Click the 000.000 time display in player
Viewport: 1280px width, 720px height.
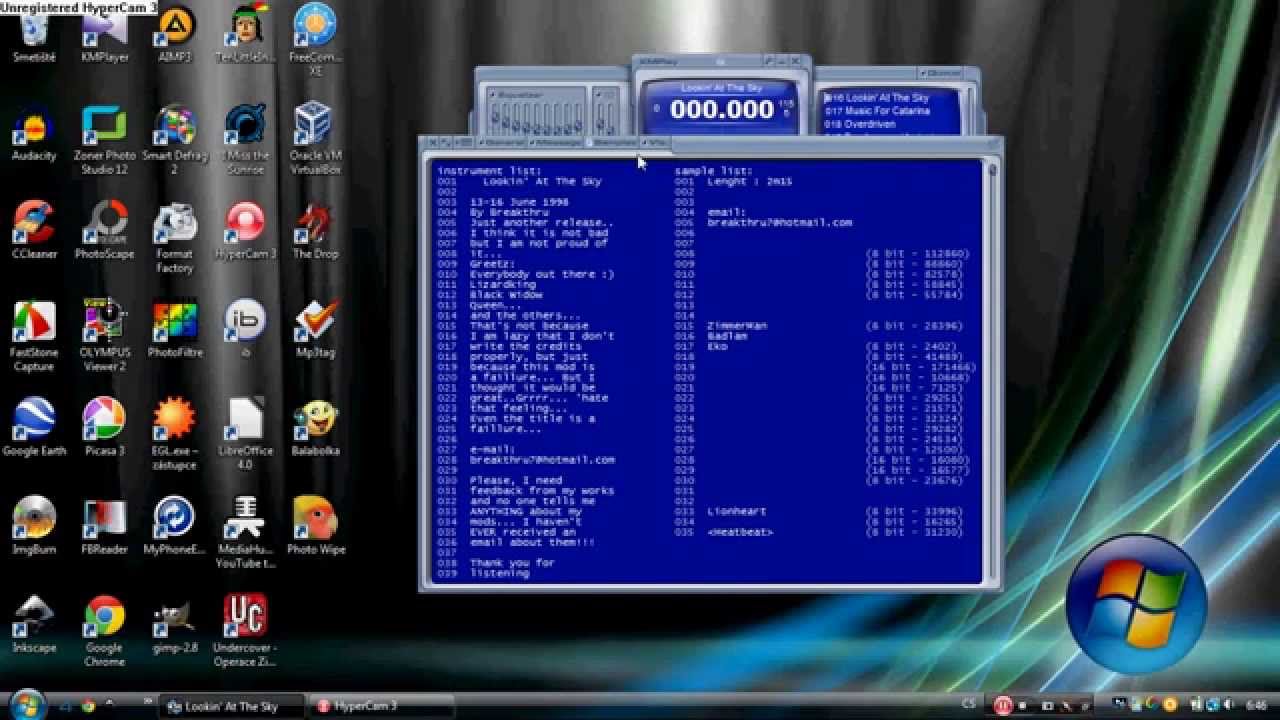click(x=722, y=110)
